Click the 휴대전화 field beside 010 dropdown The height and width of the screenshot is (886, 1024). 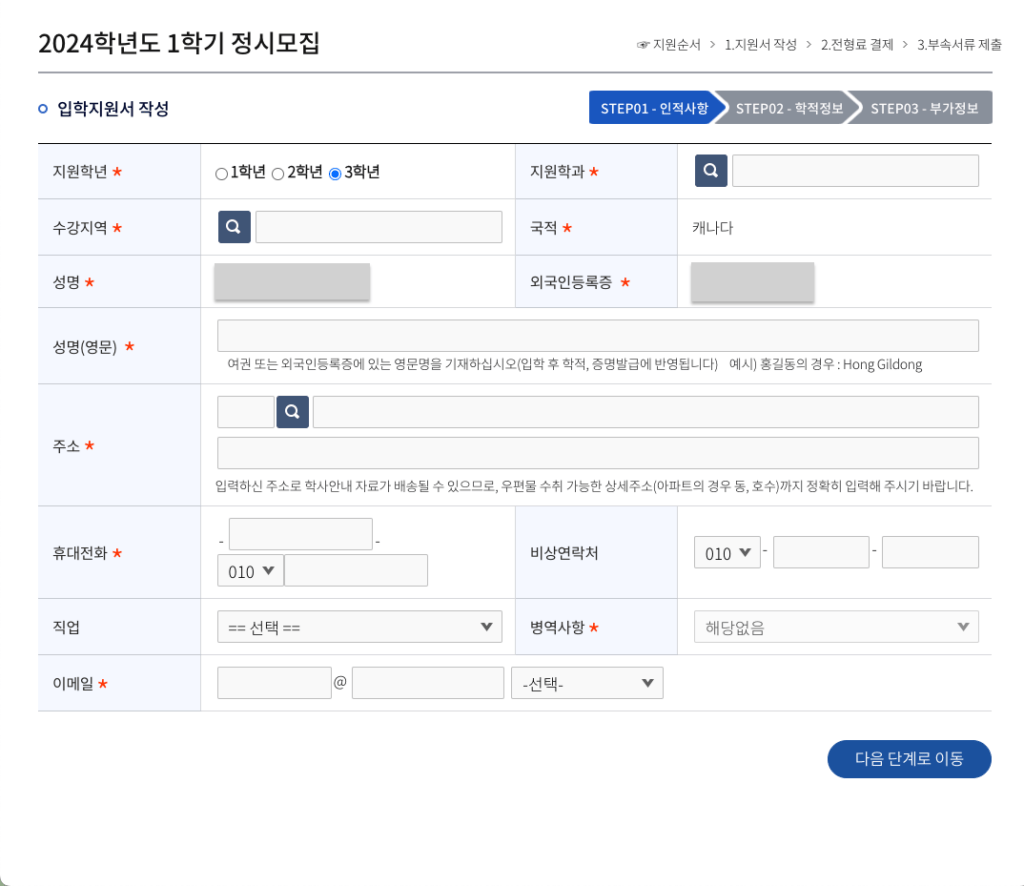click(x=356, y=571)
